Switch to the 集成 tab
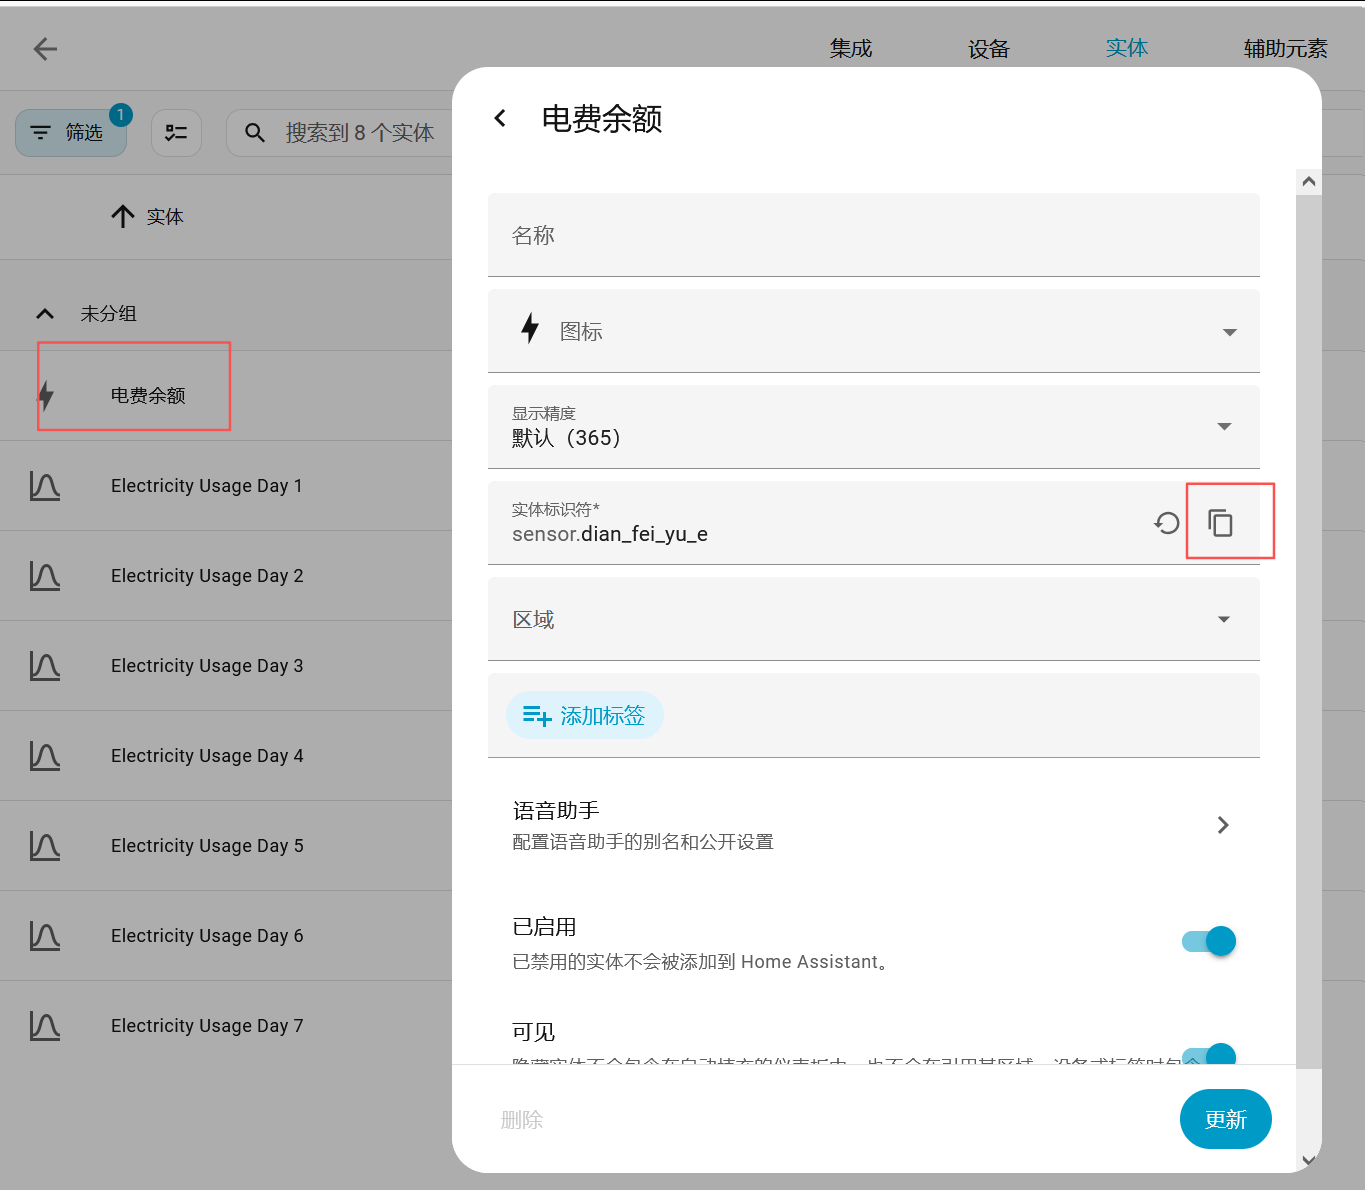The image size is (1365, 1190). tap(850, 47)
